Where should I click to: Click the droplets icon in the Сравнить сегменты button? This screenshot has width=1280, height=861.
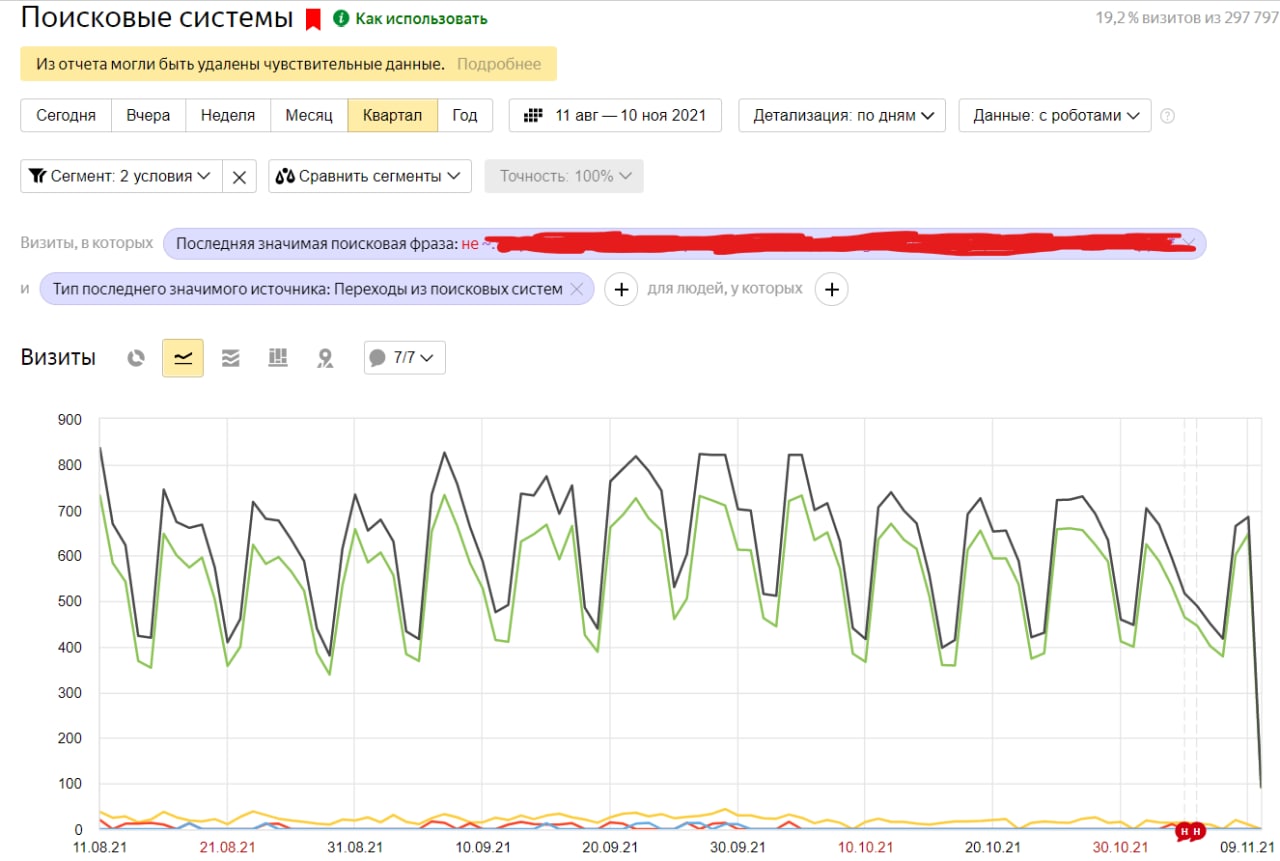(x=285, y=176)
